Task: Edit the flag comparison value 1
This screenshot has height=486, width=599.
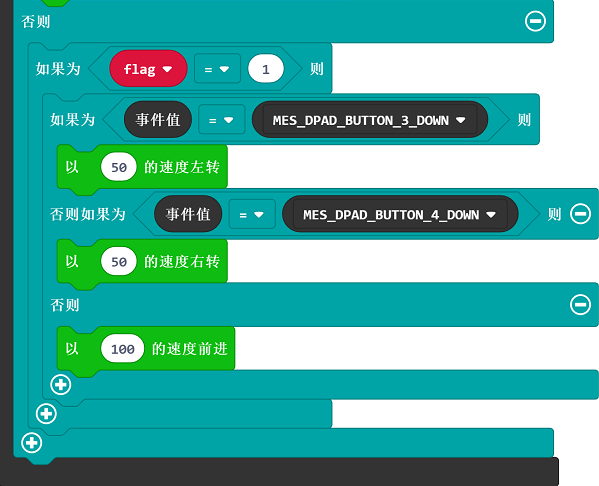Action: [x=266, y=69]
